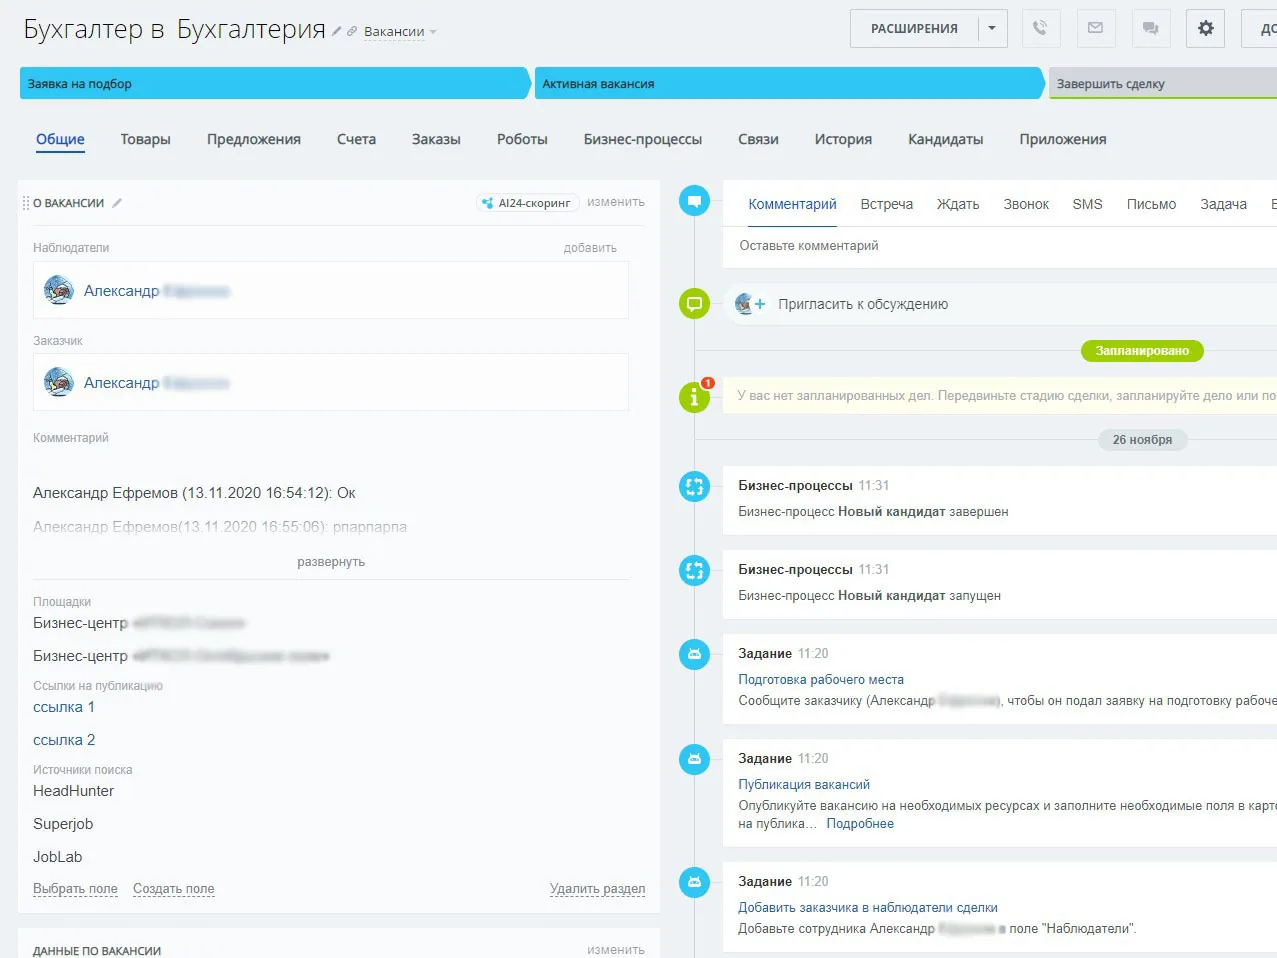Select the Встреча activity tab

pos(886,204)
